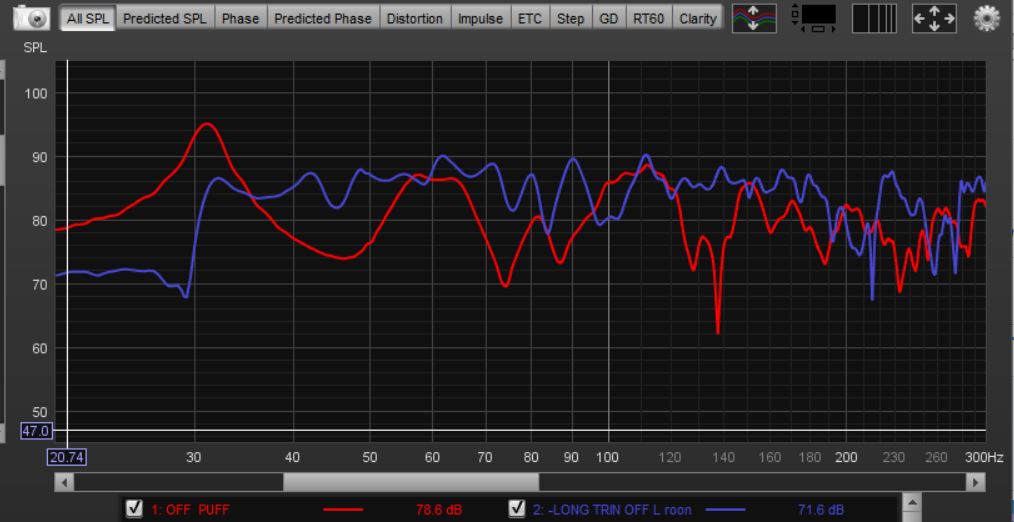The width and height of the screenshot is (1014, 522).
Task: Click the horizontal frequency scrollbar thumb
Action: 411,482
